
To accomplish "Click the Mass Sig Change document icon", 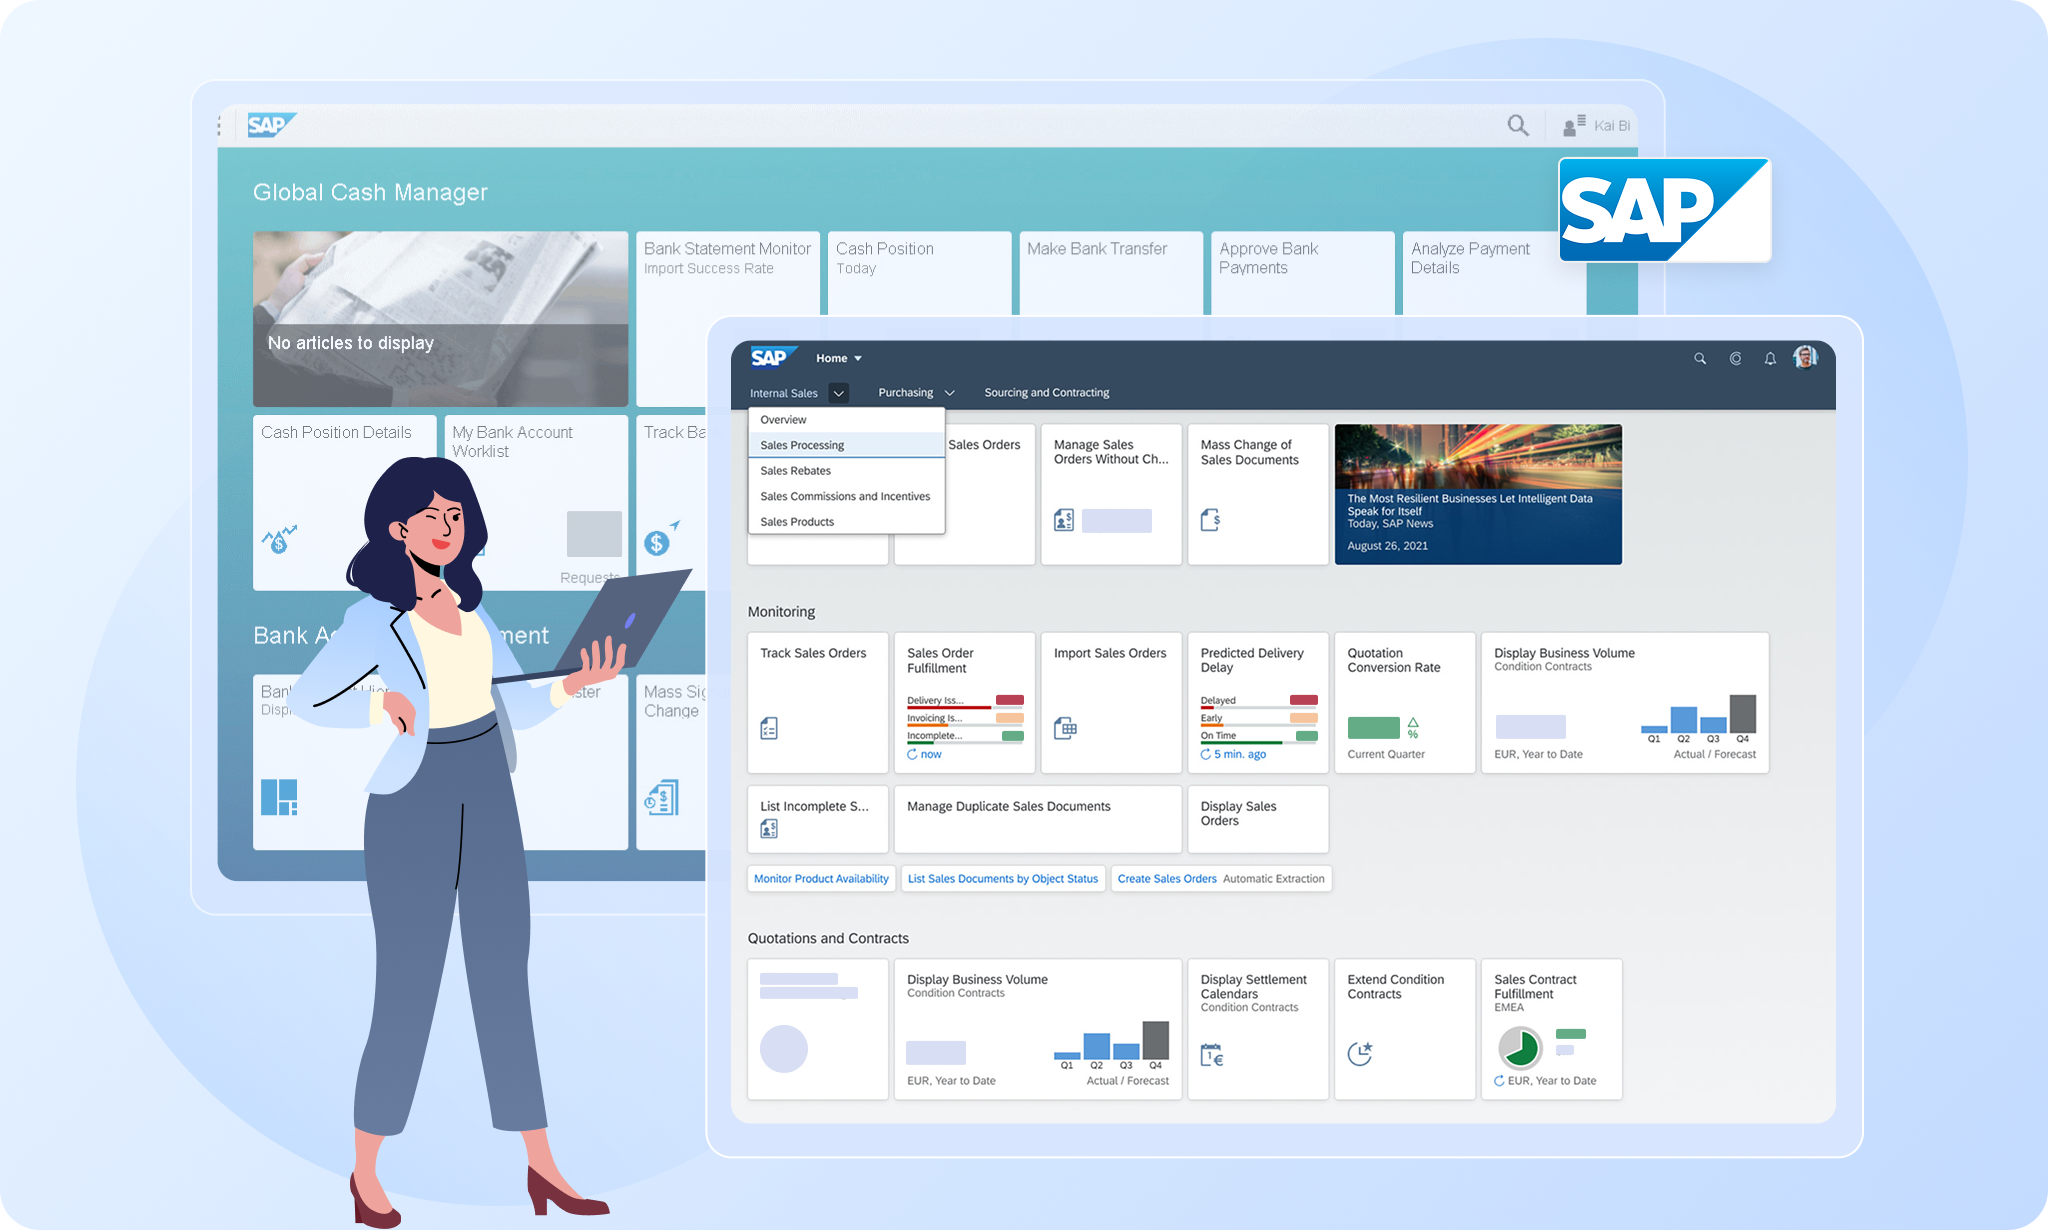I will 662,797.
